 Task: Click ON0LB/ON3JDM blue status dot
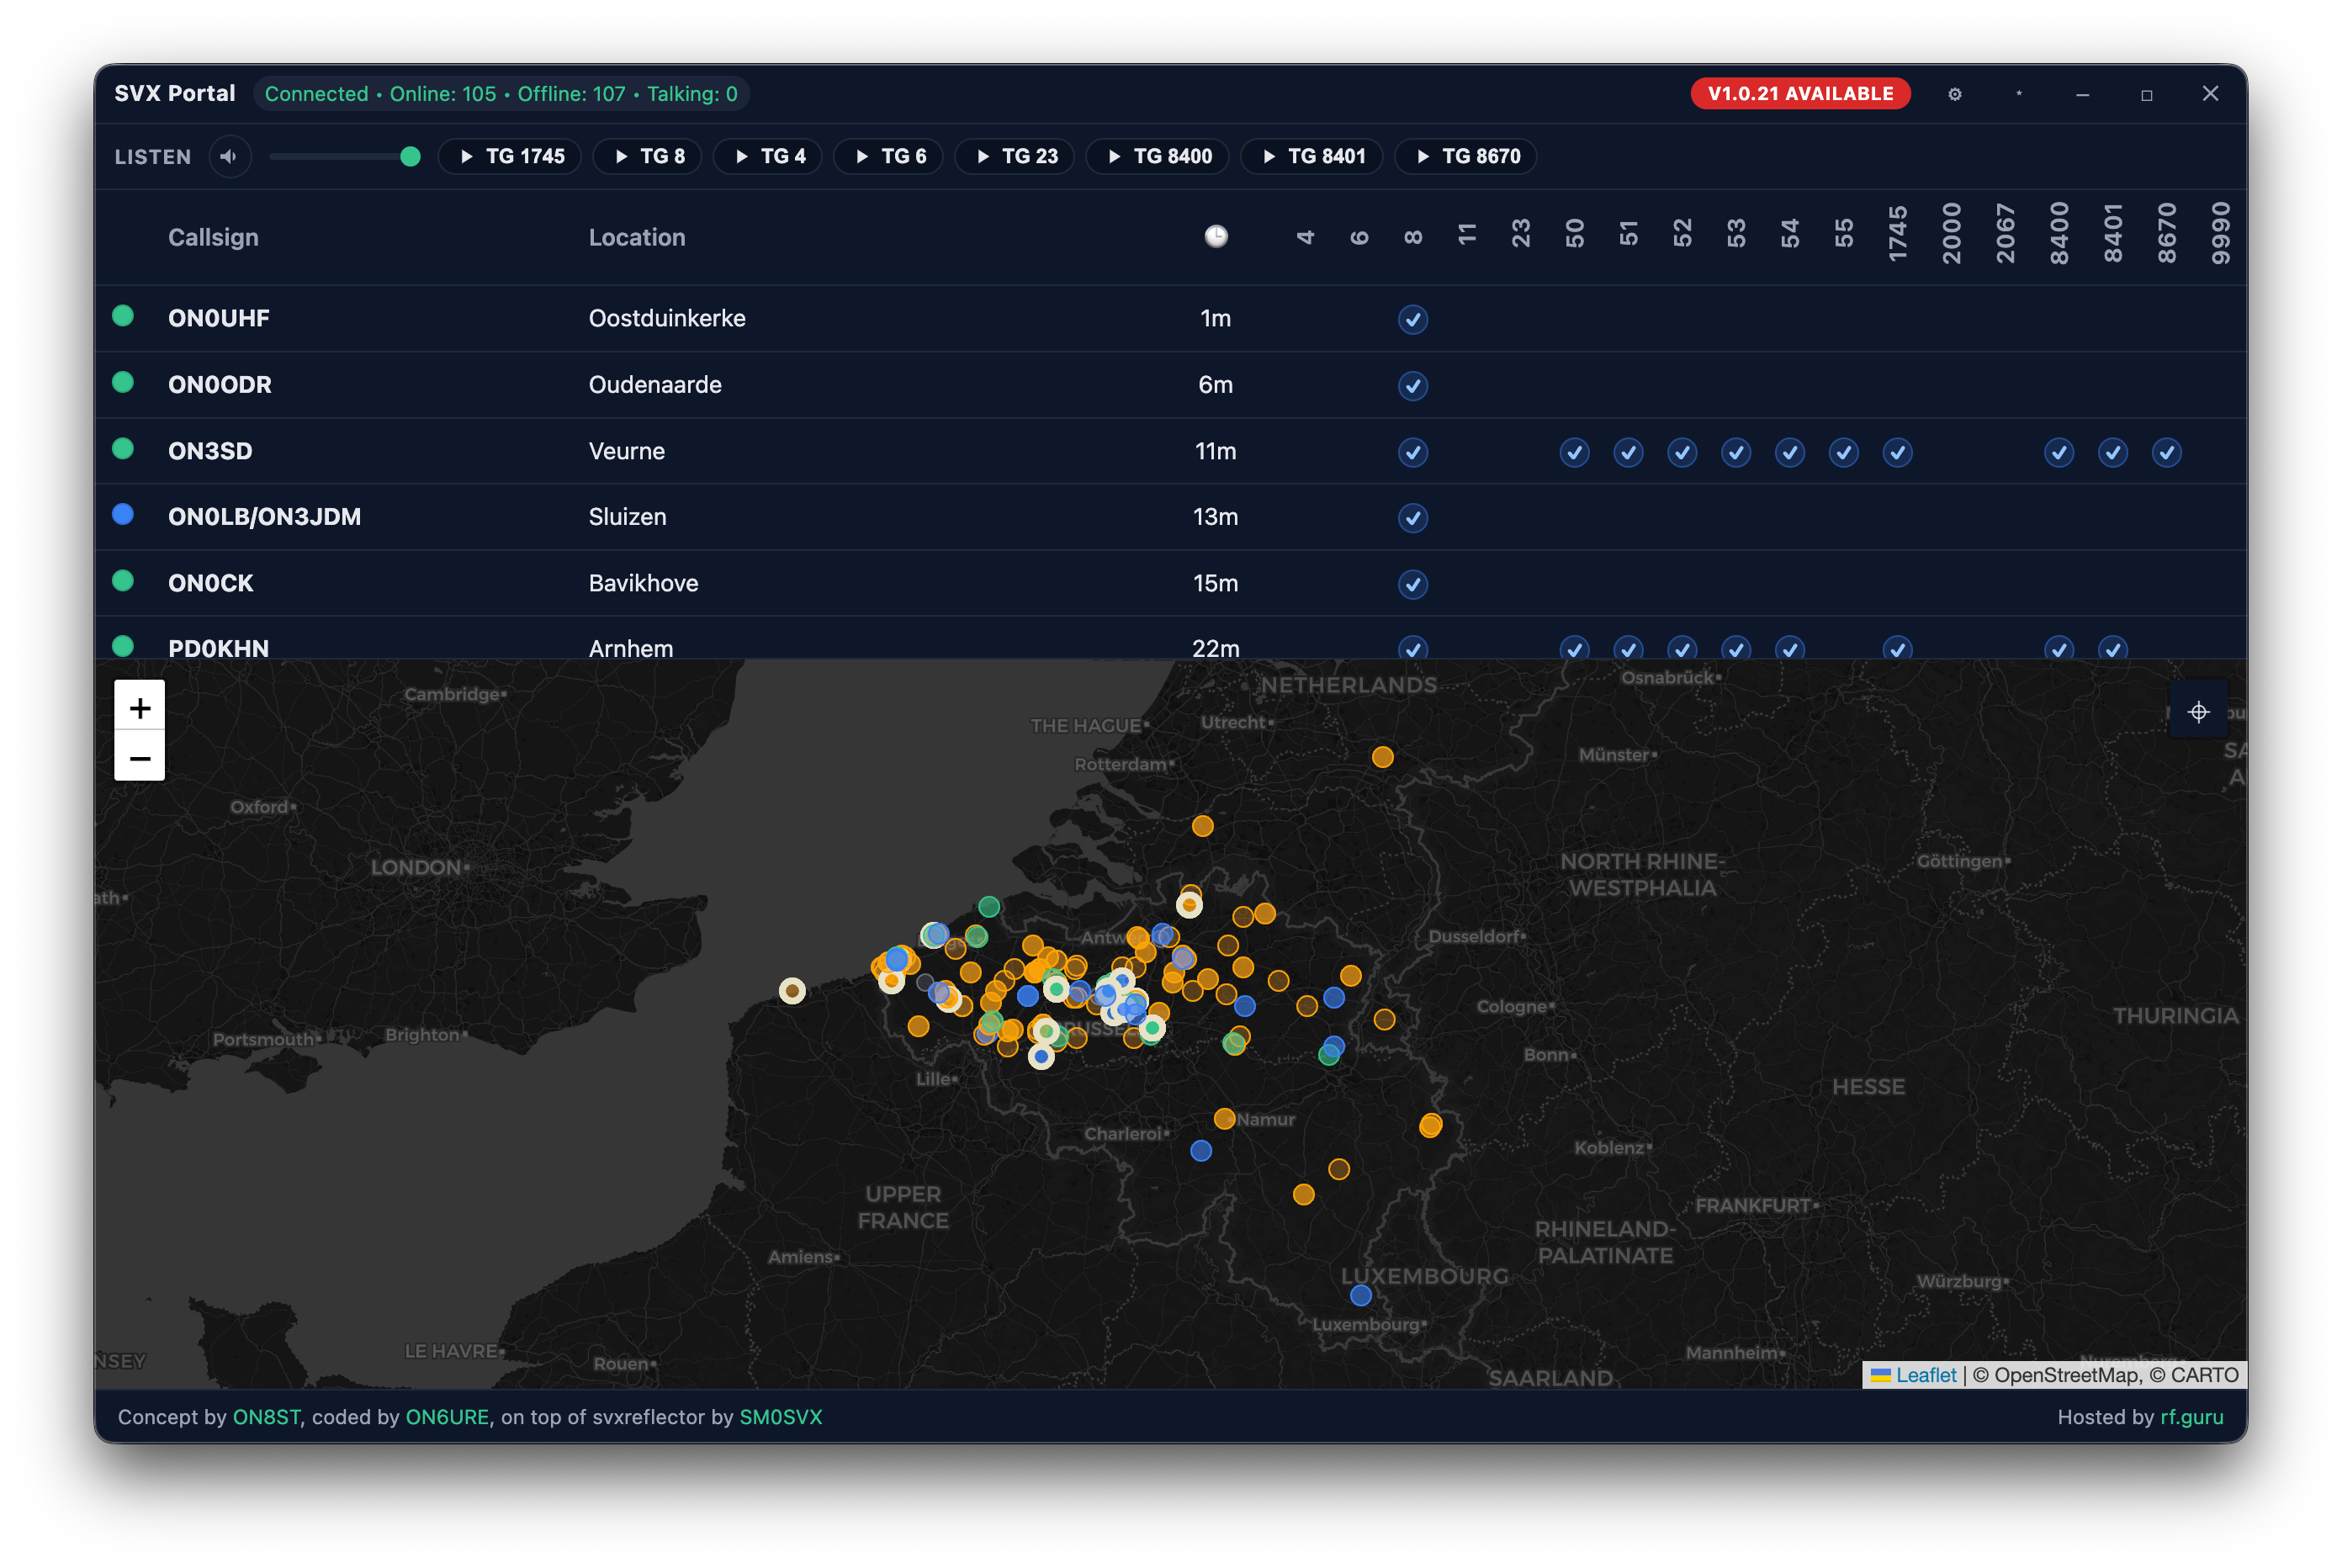click(x=123, y=514)
